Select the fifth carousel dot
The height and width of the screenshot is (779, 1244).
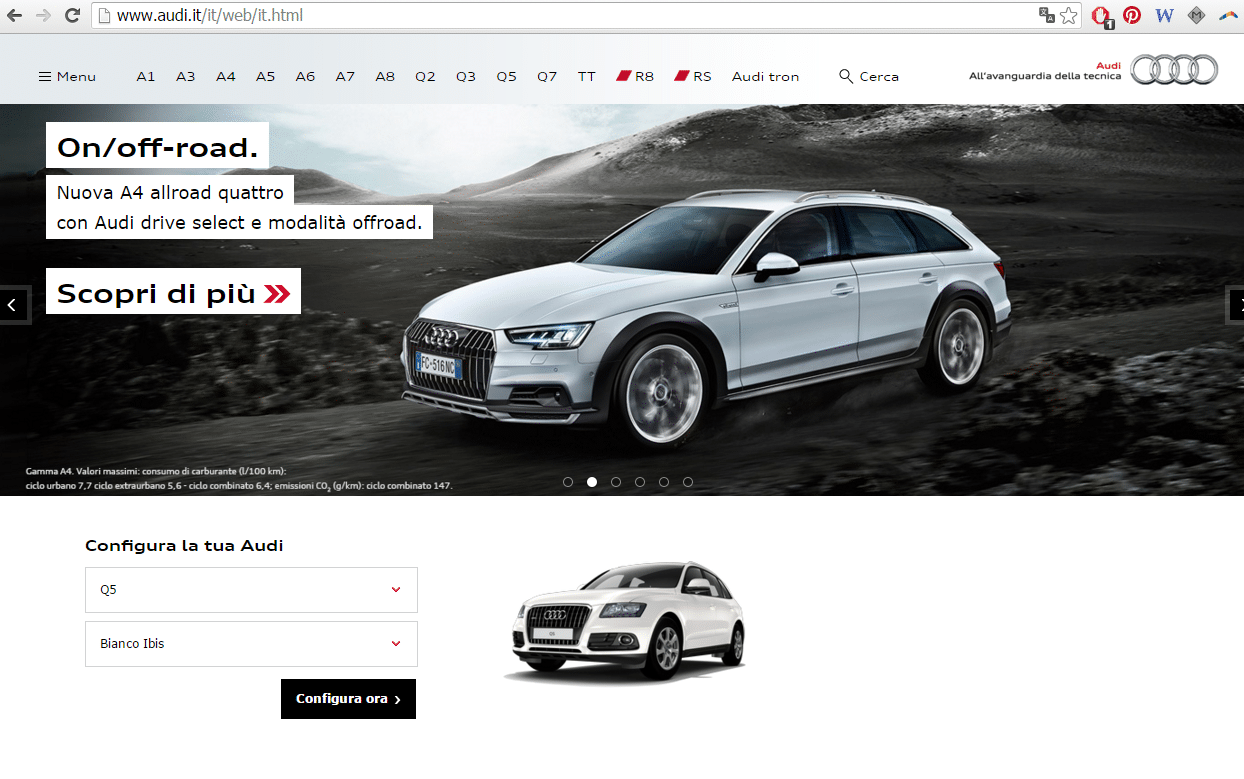(x=664, y=482)
